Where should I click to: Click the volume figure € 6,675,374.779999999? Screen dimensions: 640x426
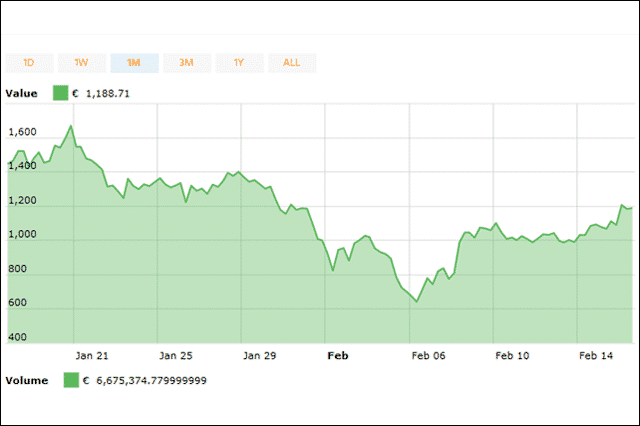tap(145, 380)
